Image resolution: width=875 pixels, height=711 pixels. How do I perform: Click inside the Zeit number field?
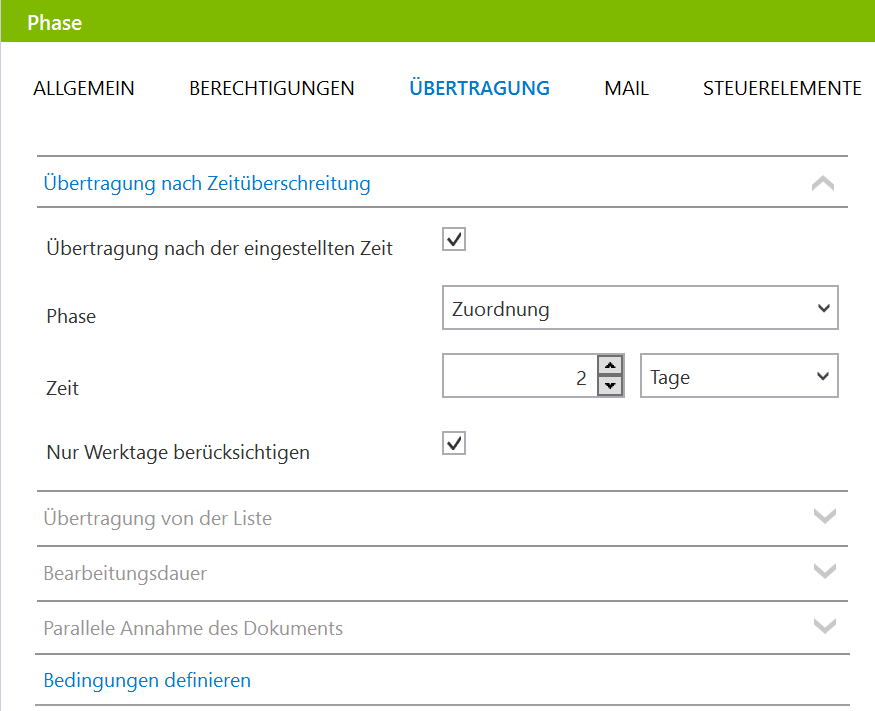pyautogui.click(x=520, y=376)
